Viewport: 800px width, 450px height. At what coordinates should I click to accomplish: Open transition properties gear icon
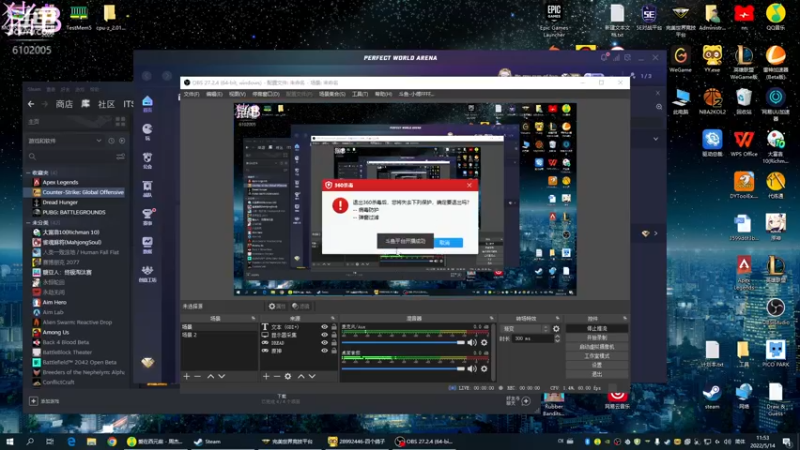(556, 329)
